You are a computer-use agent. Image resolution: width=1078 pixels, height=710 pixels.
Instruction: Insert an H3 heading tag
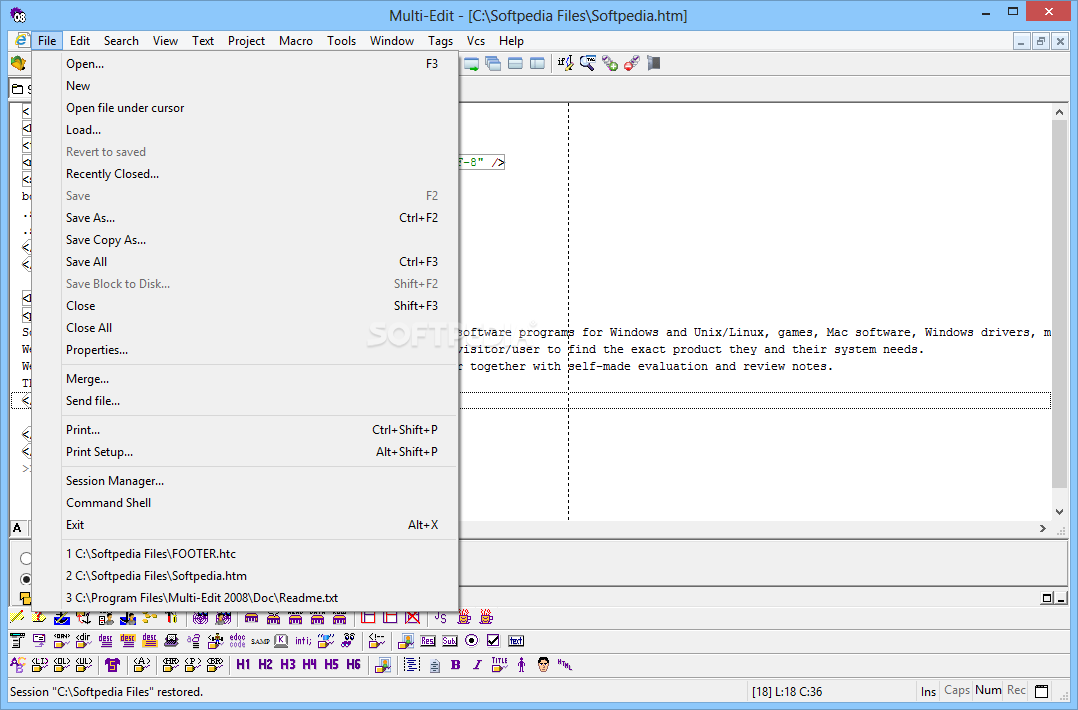[287, 665]
